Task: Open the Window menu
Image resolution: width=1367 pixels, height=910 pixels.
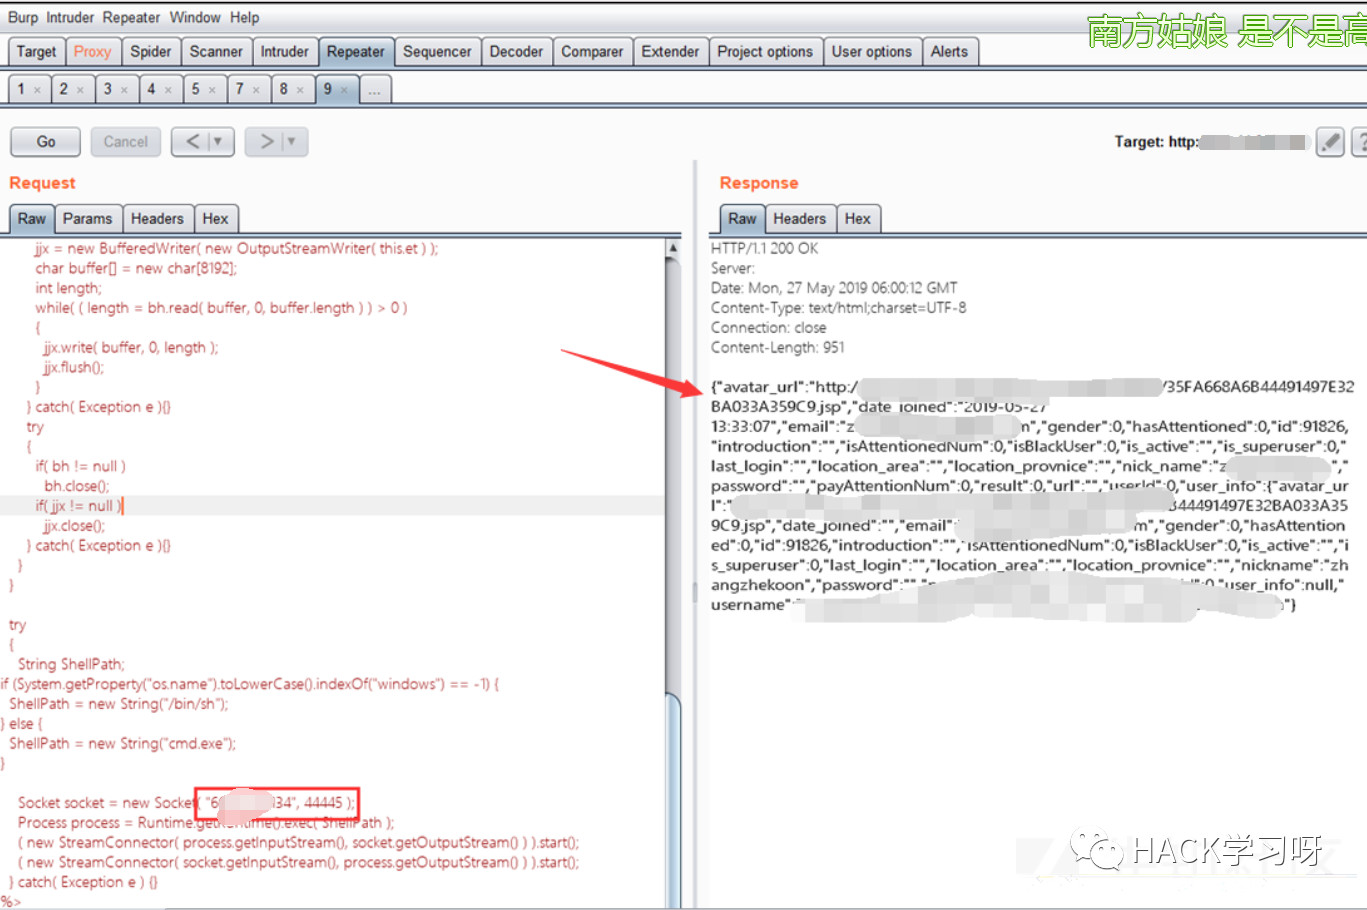Action: click(x=195, y=17)
